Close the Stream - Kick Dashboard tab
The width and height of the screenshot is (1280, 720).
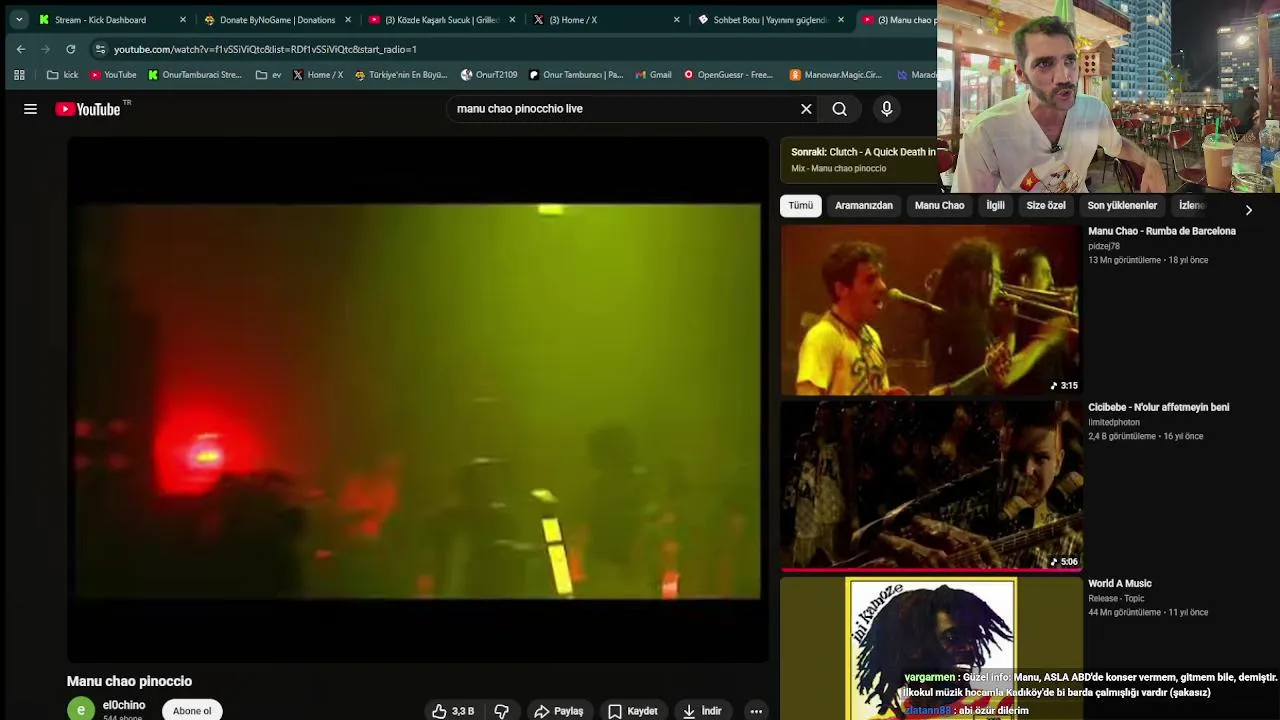click(x=183, y=20)
